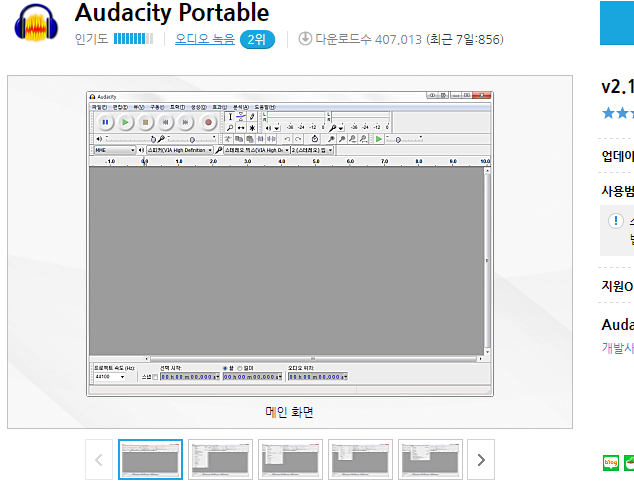Open the 분석 menu in Audacity
This screenshot has width=634, height=492.
click(x=241, y=107)
